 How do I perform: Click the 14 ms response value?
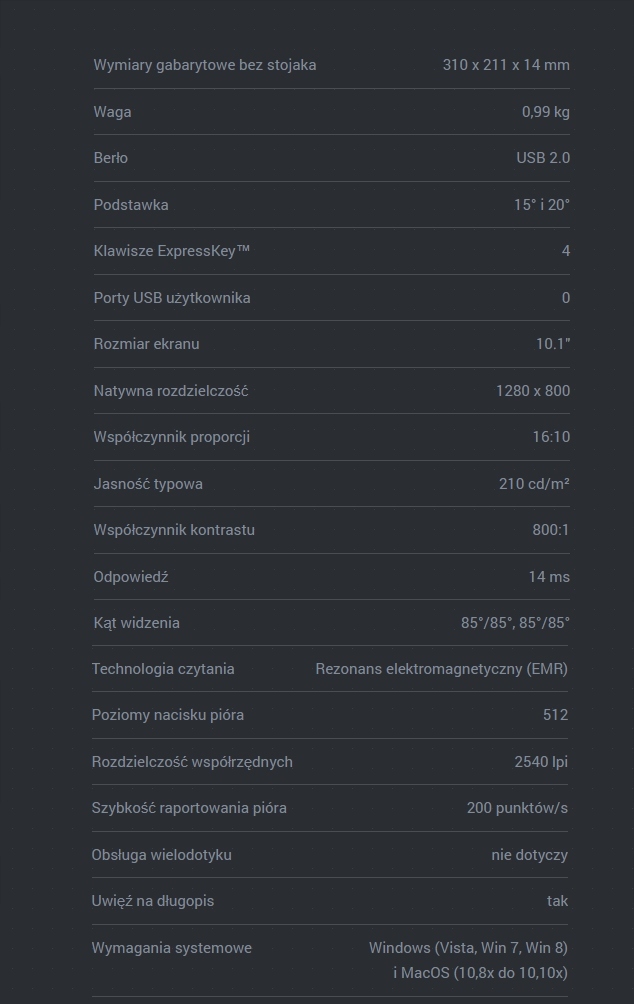coord(549,577)
